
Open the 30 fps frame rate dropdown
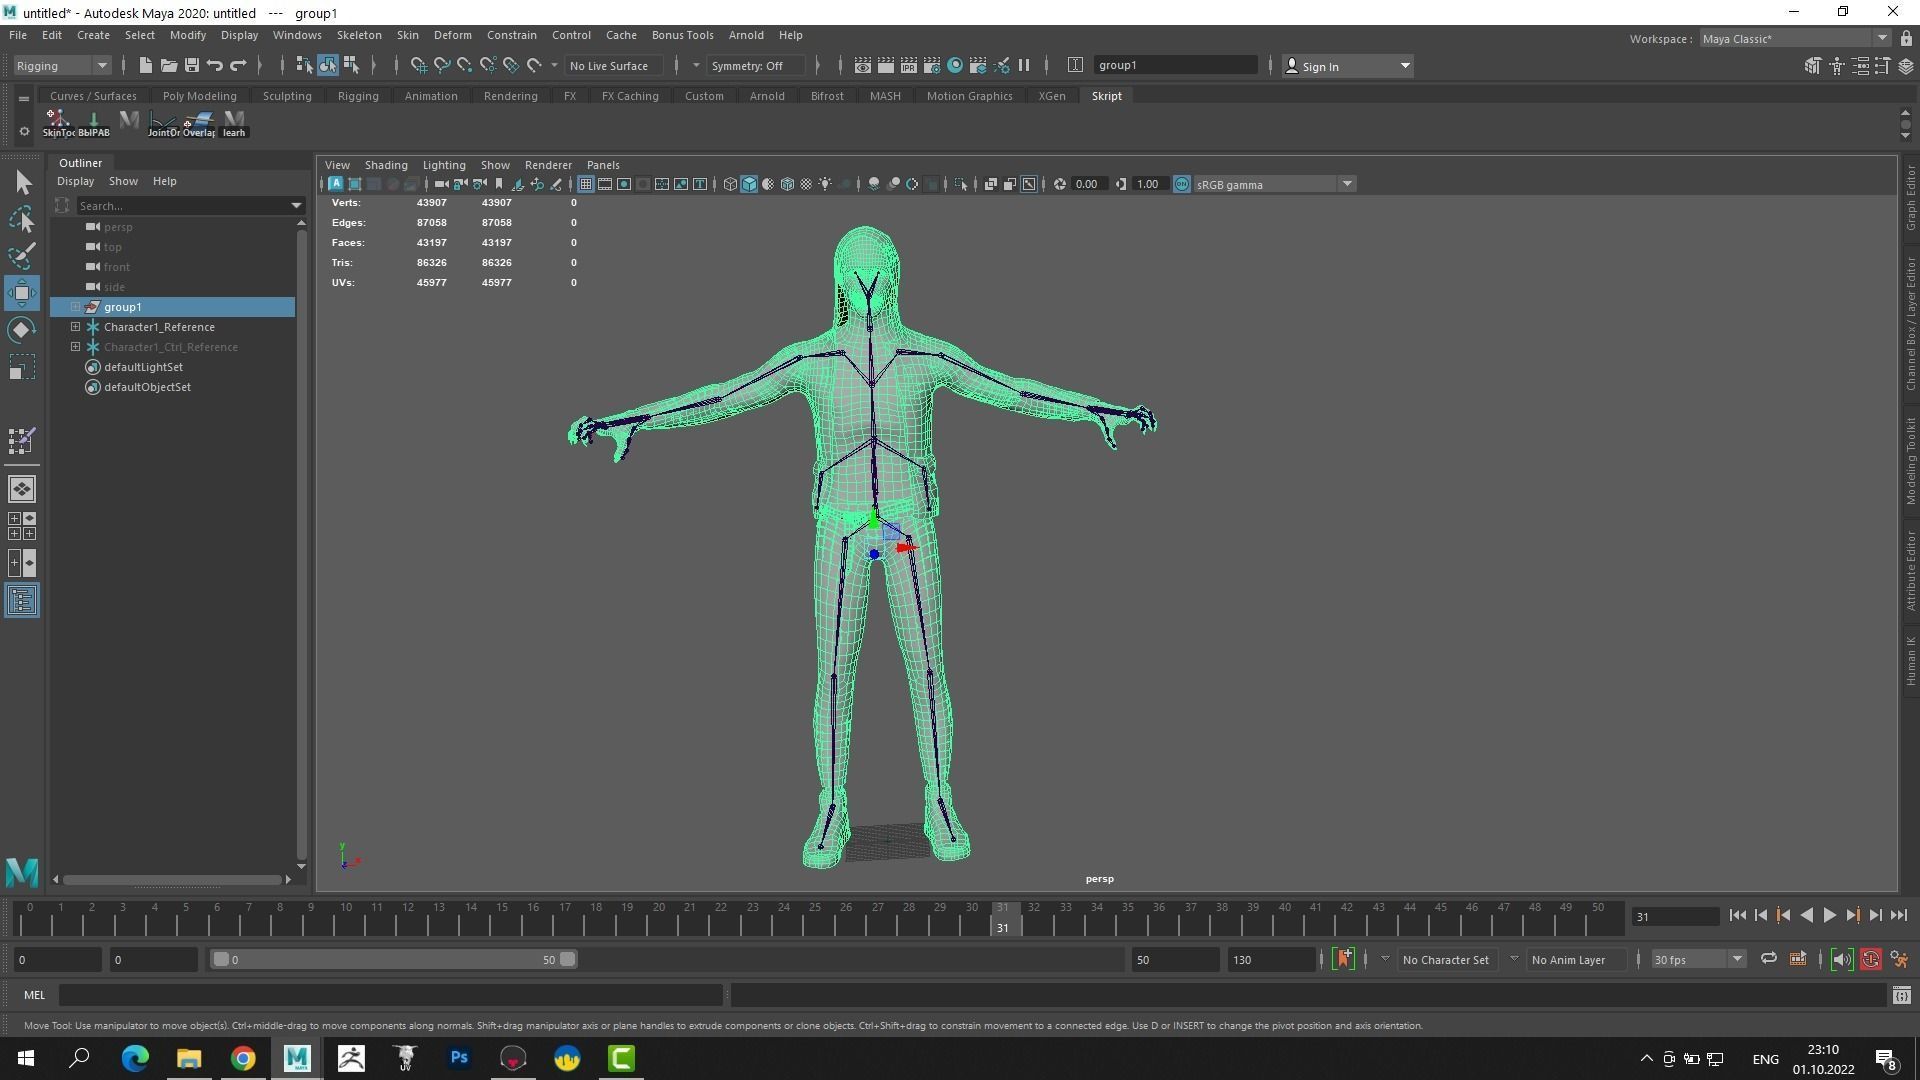coord(1697,960)
